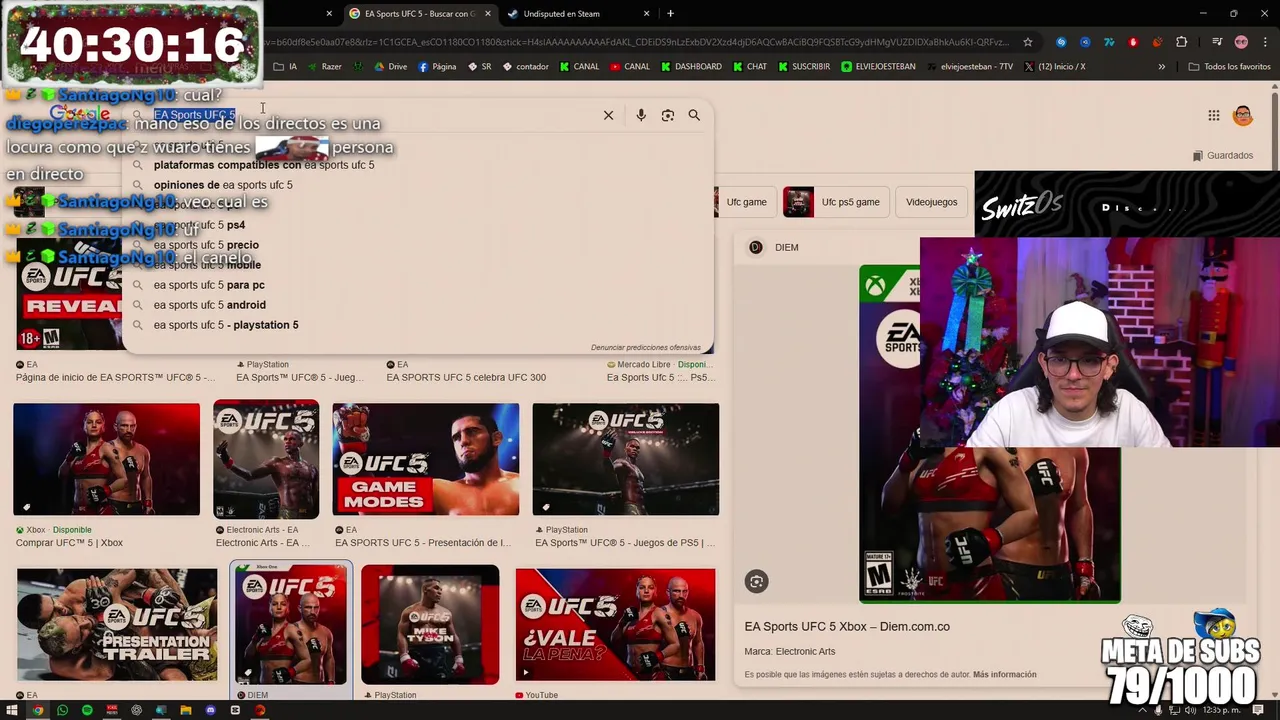Open SUSCRIBIR bookmark
The image size is (1280, 720).
tap(803, 67)
